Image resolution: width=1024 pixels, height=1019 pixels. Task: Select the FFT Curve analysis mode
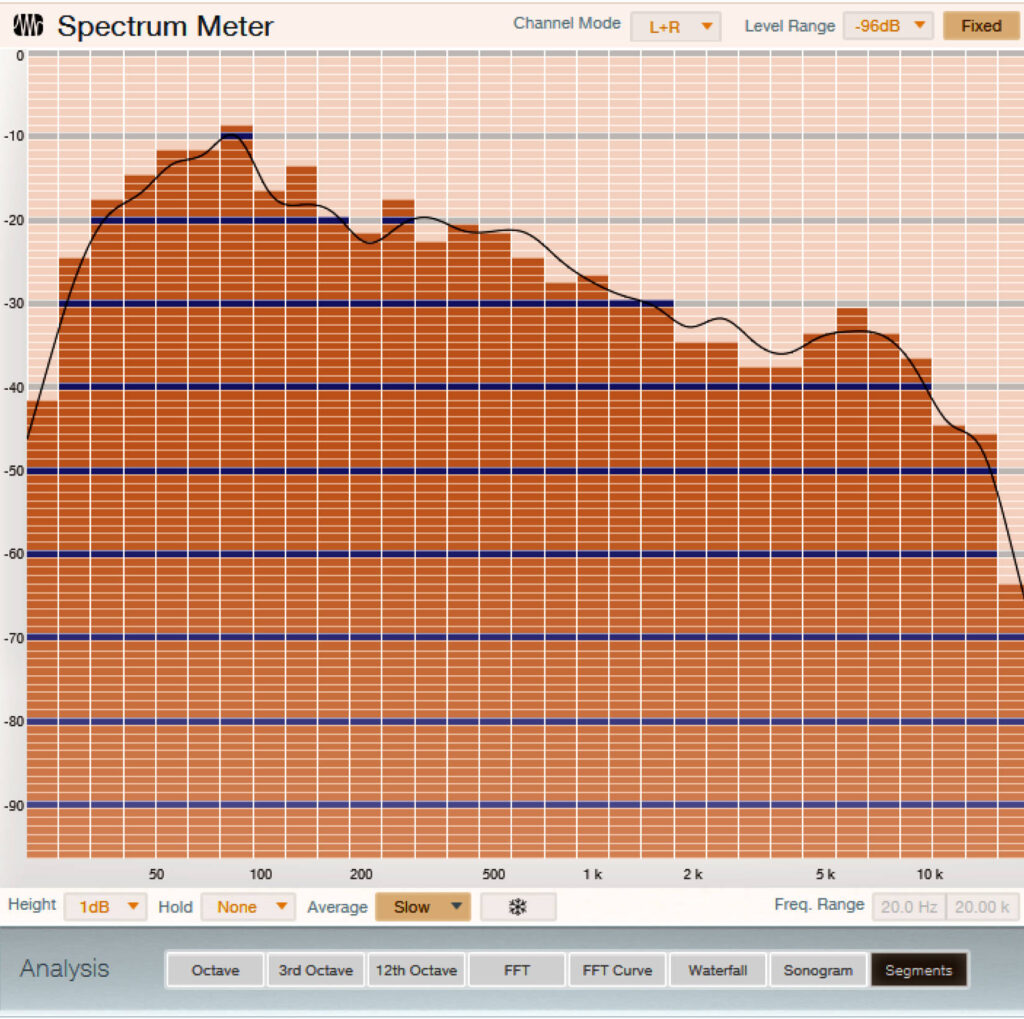(616, 970)
